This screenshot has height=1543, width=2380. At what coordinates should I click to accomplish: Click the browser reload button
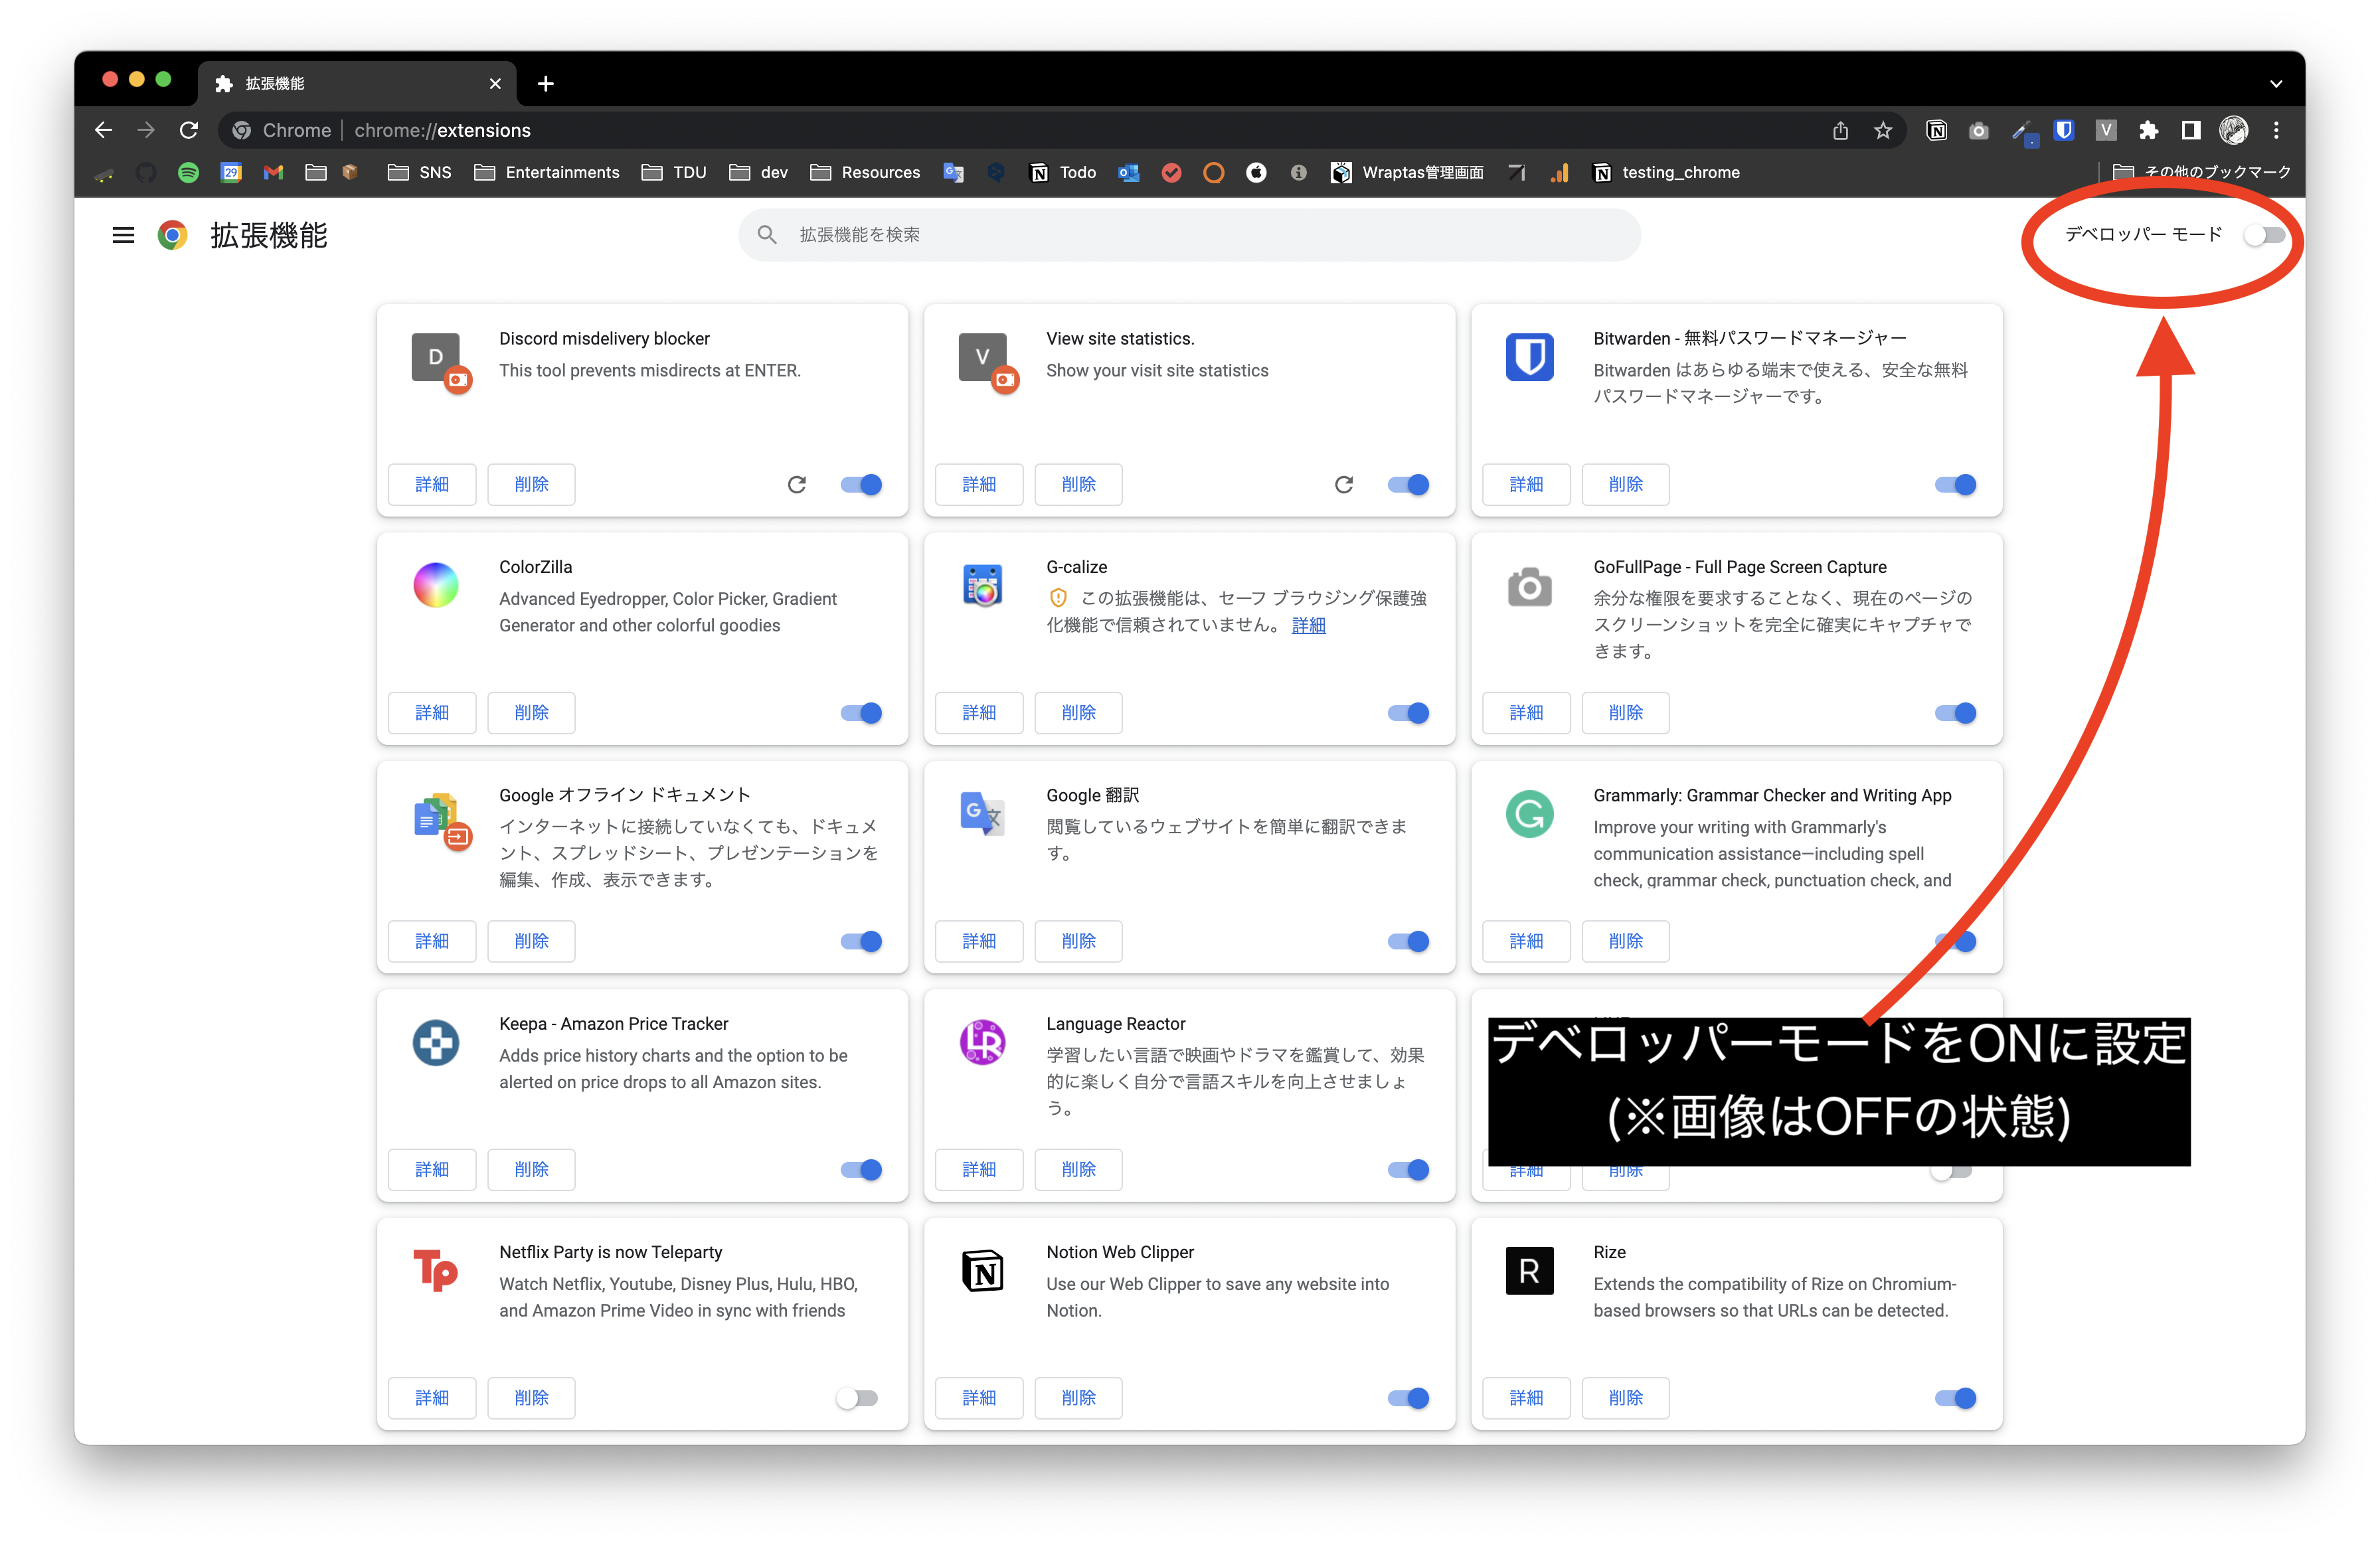click(189, 130)
